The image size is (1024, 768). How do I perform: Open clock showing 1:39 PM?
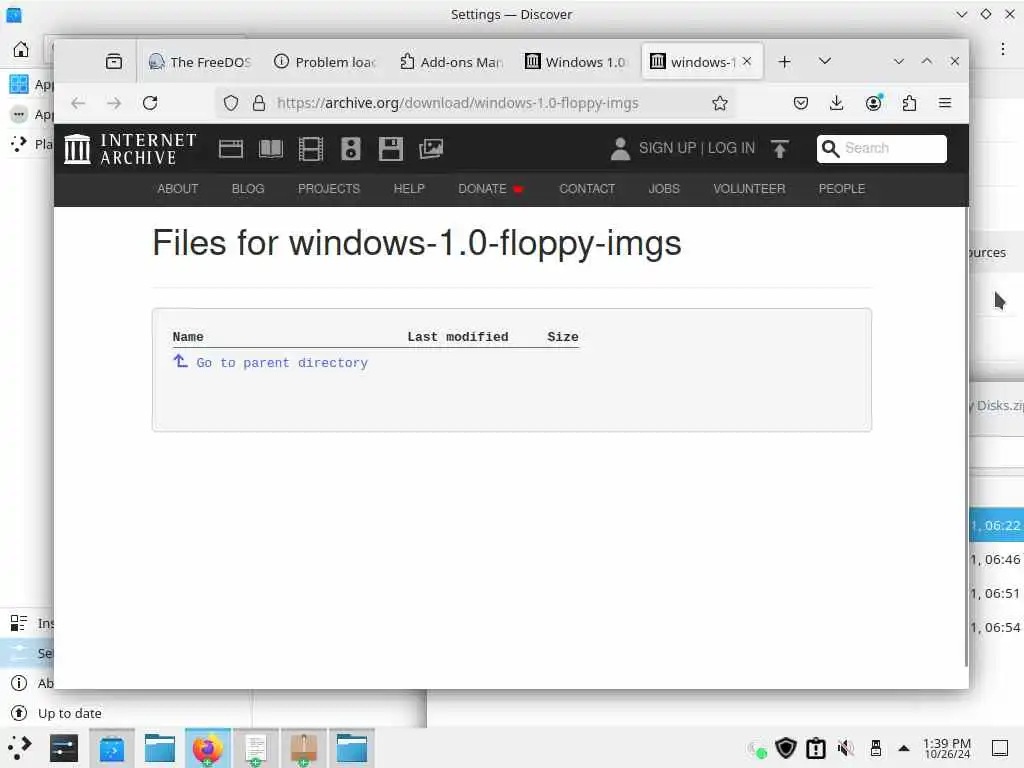click(947, 748)
